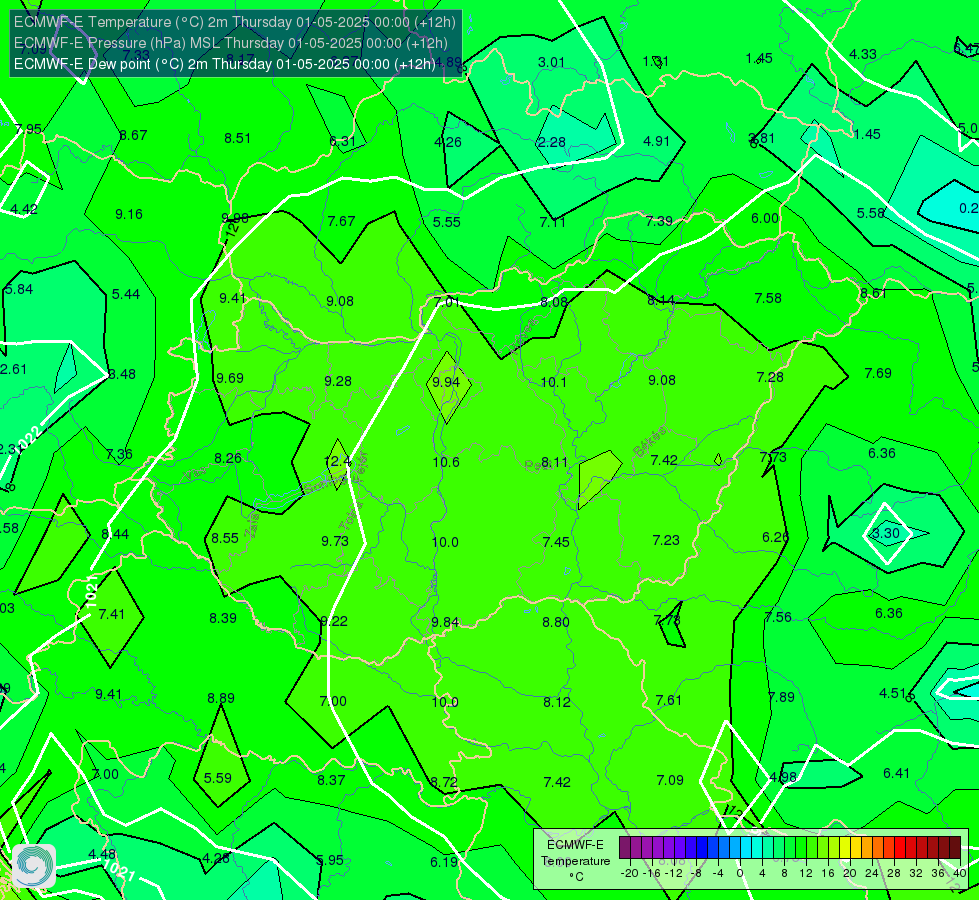Click the 7.39 temperature value
Viewport: 979px width, 900px height.
(x=659, y=221)
